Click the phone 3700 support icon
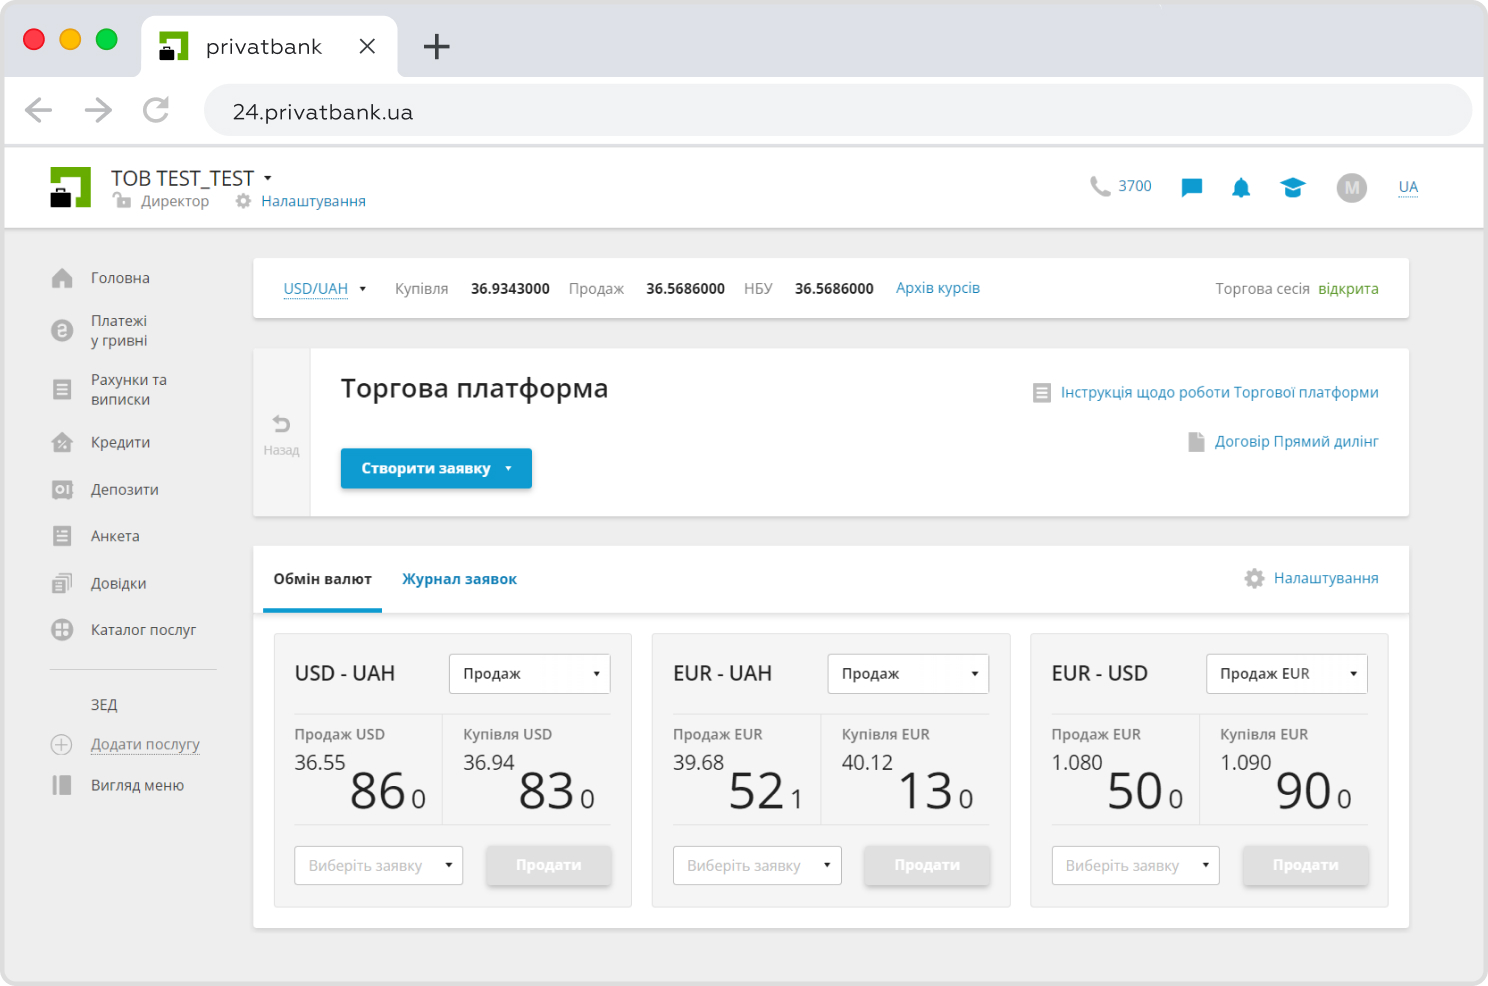This screenshot has height=986, width=1488. pos(1100,186)
